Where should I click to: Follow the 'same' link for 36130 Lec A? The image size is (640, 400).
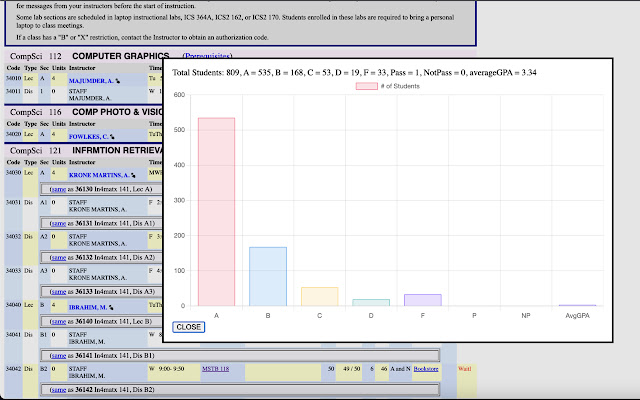coord(59,189)
